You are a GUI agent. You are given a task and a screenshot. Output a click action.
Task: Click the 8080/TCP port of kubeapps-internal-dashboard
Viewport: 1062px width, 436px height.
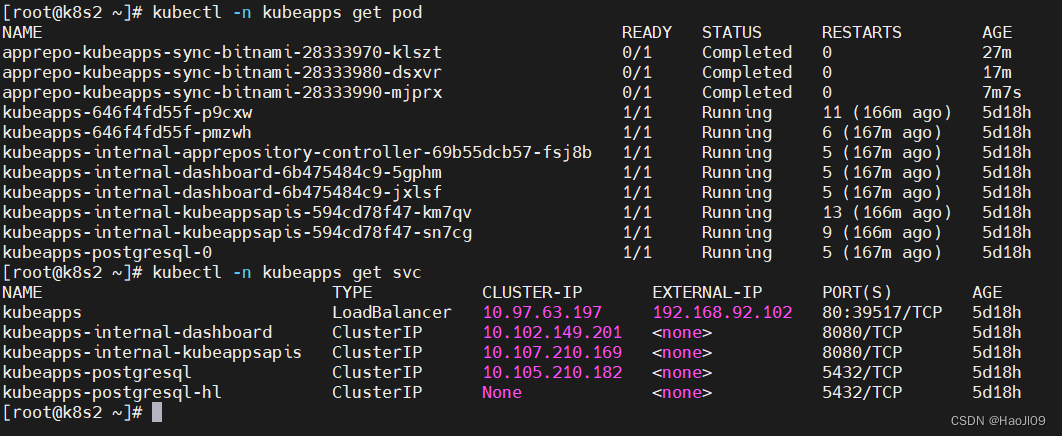click(x=862, y=332)
